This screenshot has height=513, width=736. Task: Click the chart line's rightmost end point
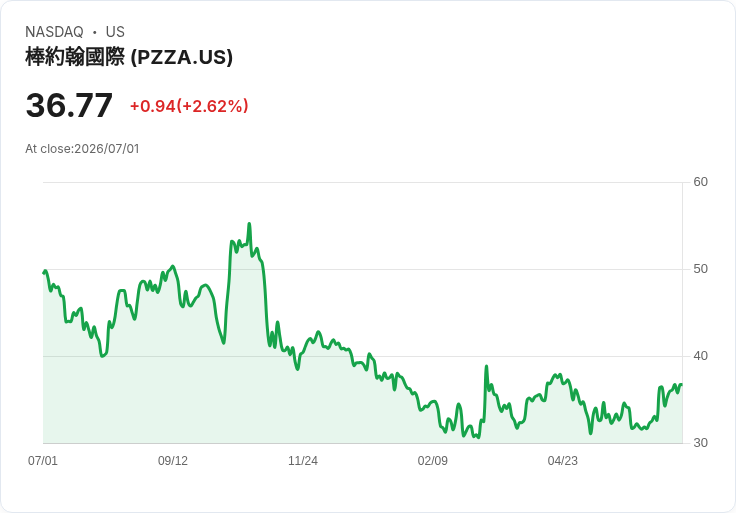coord(682,384)
